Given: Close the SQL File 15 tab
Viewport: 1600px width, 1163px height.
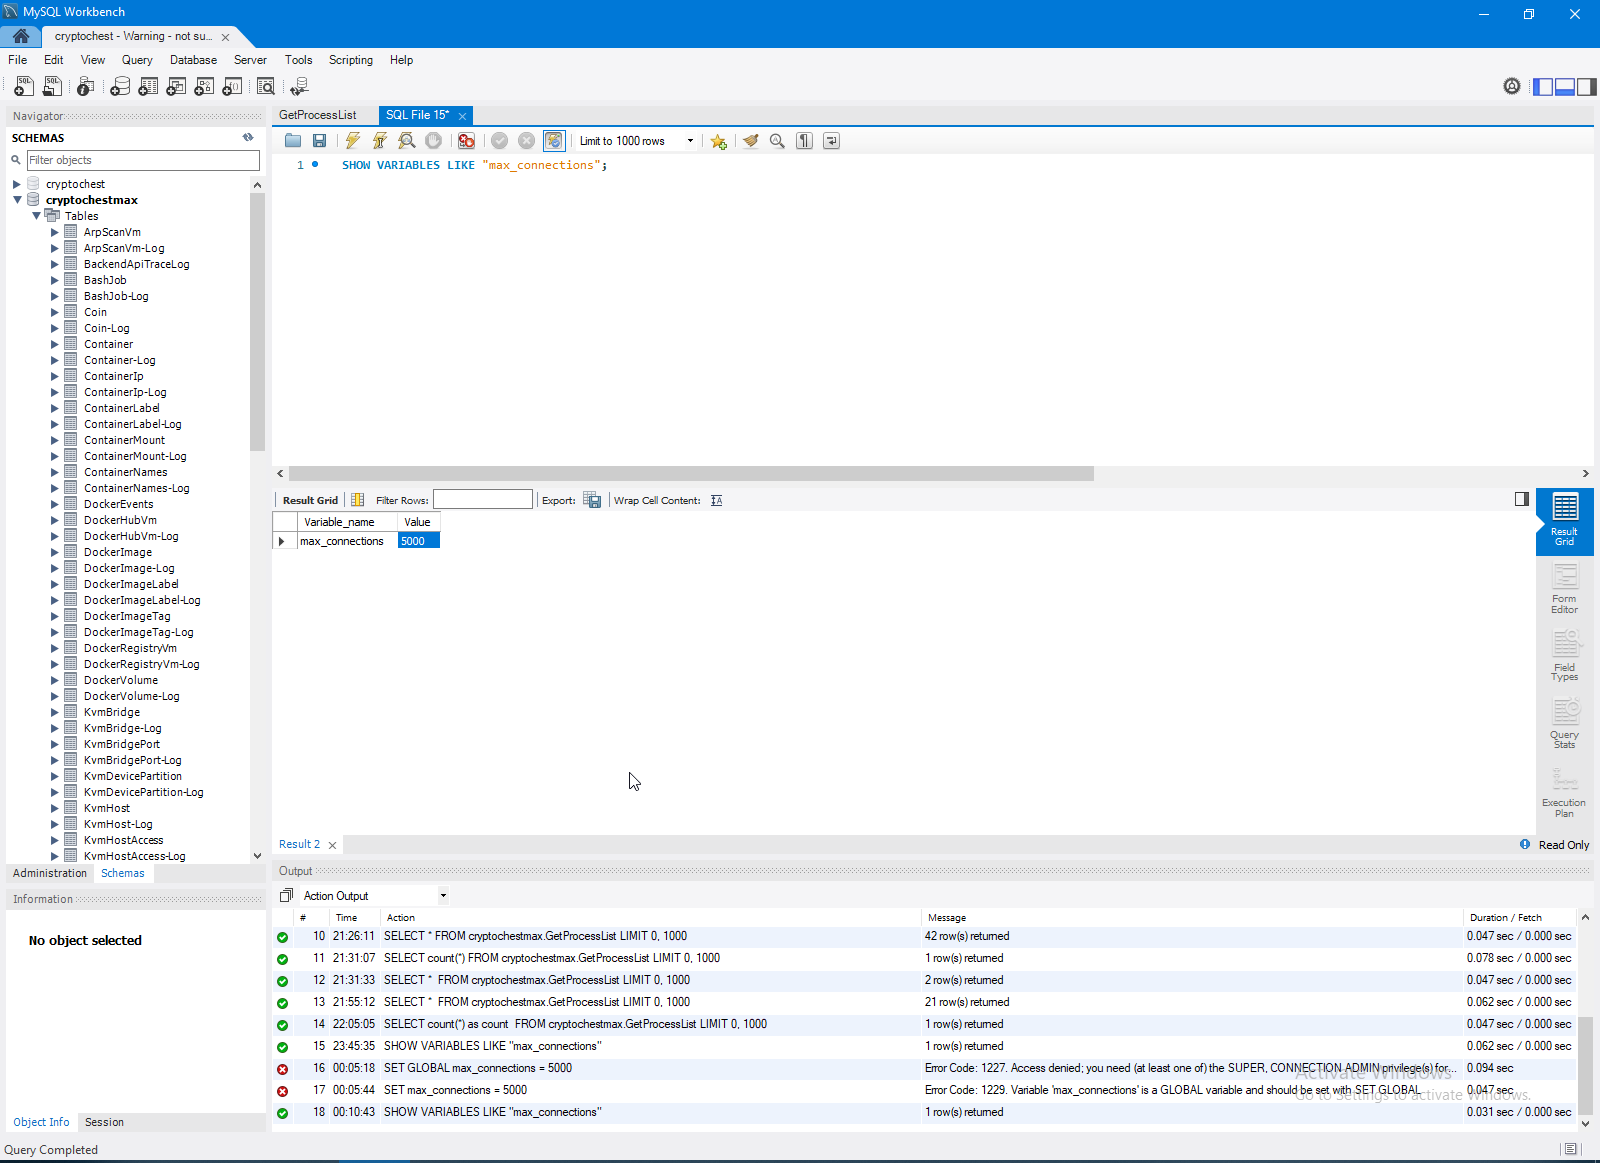Looking at the screenshot, I should 462,116.
